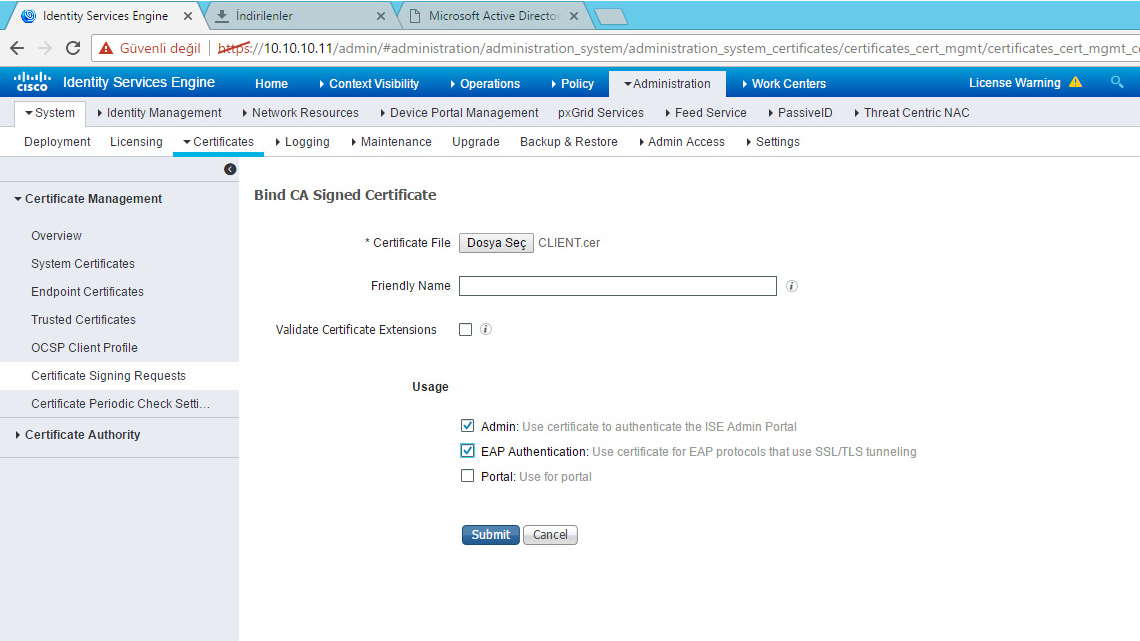Open the Context Visibility menu
This screenshot has width=1140, height=641.
[369, 84]
